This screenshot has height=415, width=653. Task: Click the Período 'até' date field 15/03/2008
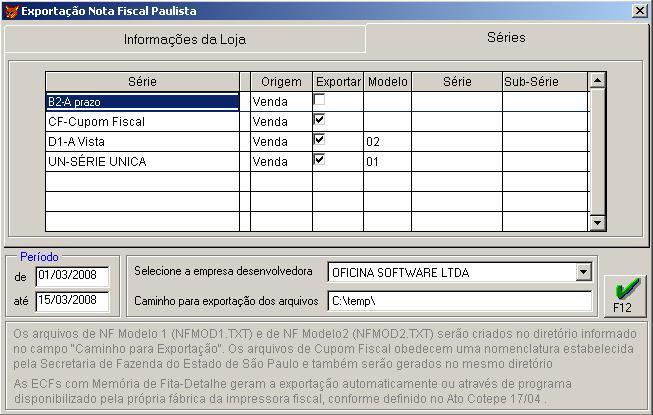72,301
